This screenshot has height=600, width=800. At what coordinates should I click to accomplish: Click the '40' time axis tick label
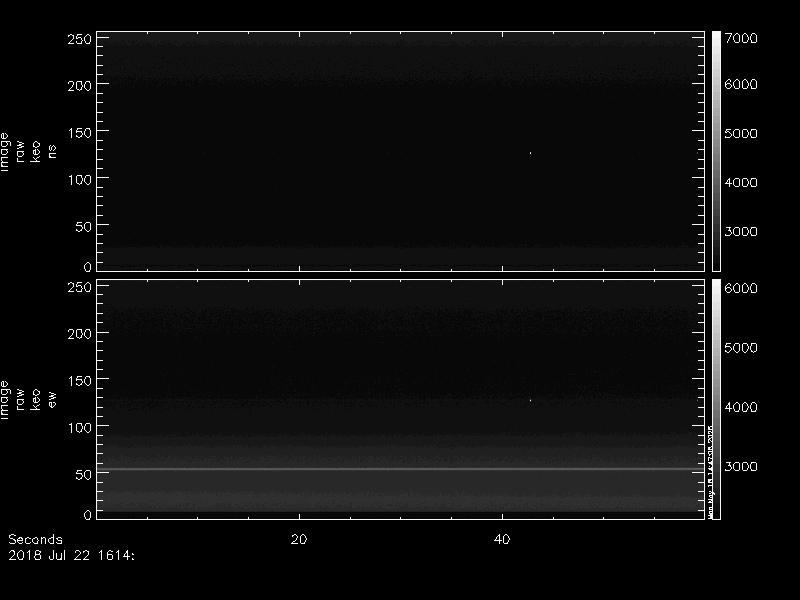[502, 540]
